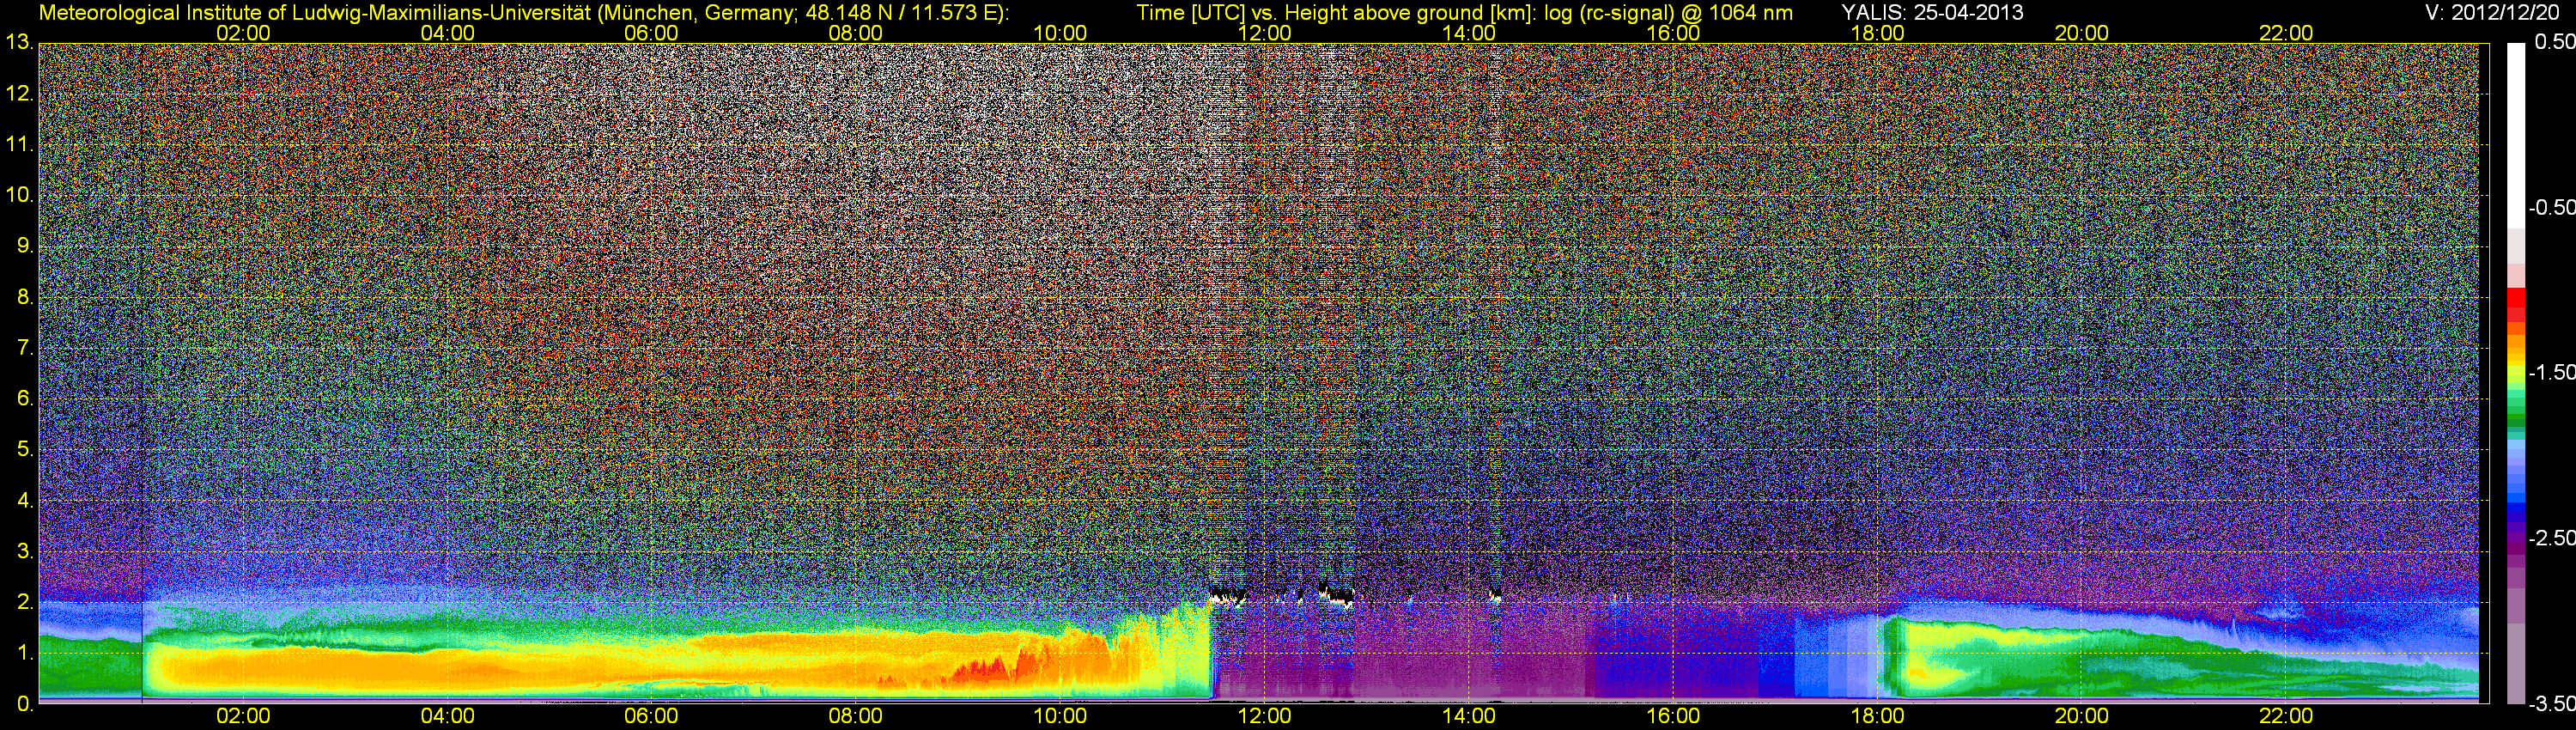The width and height of the screenshot is (2576, 730).
Task: Click the 0.50 colorbar maximum label
Action: [2555, 42]
